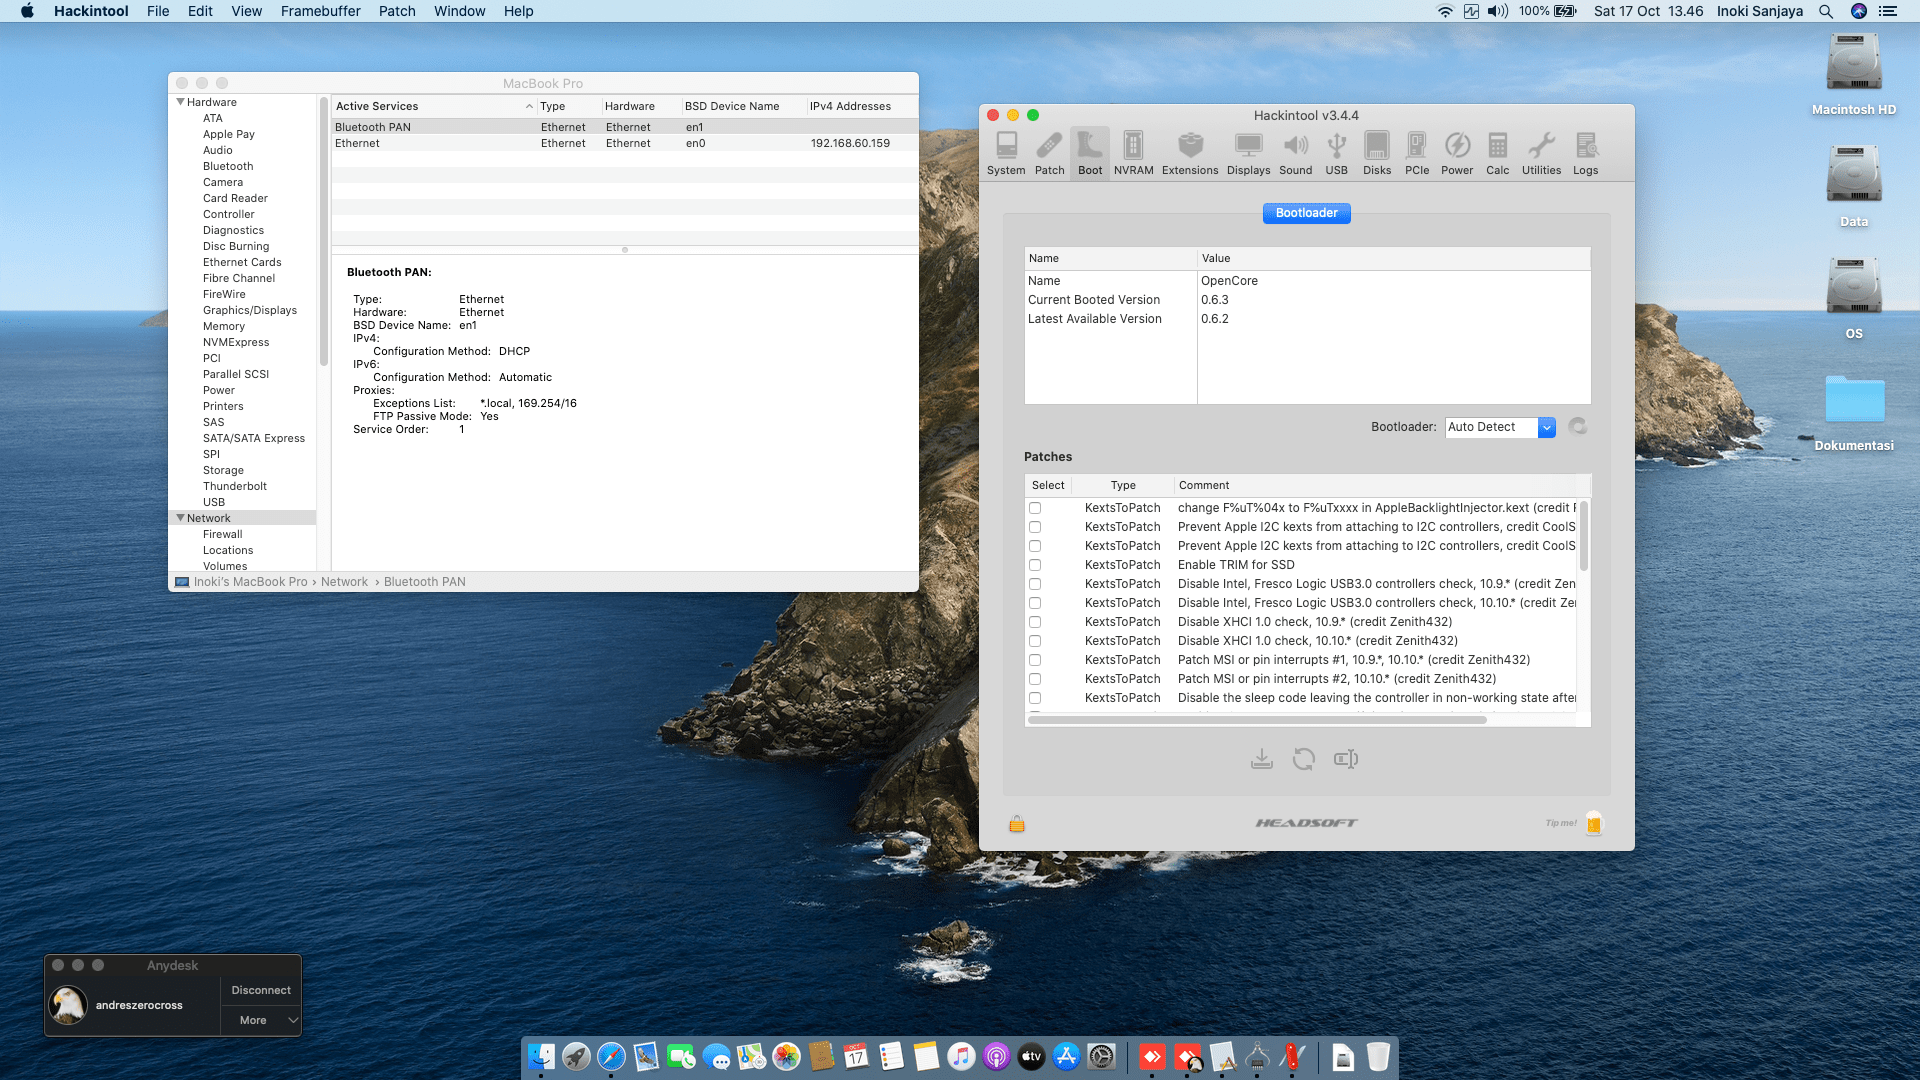Check Disable XHCI 1.0 check 10.9 patch
This screenshot has width=1920, height=1080.
[x=1035, y=622]
